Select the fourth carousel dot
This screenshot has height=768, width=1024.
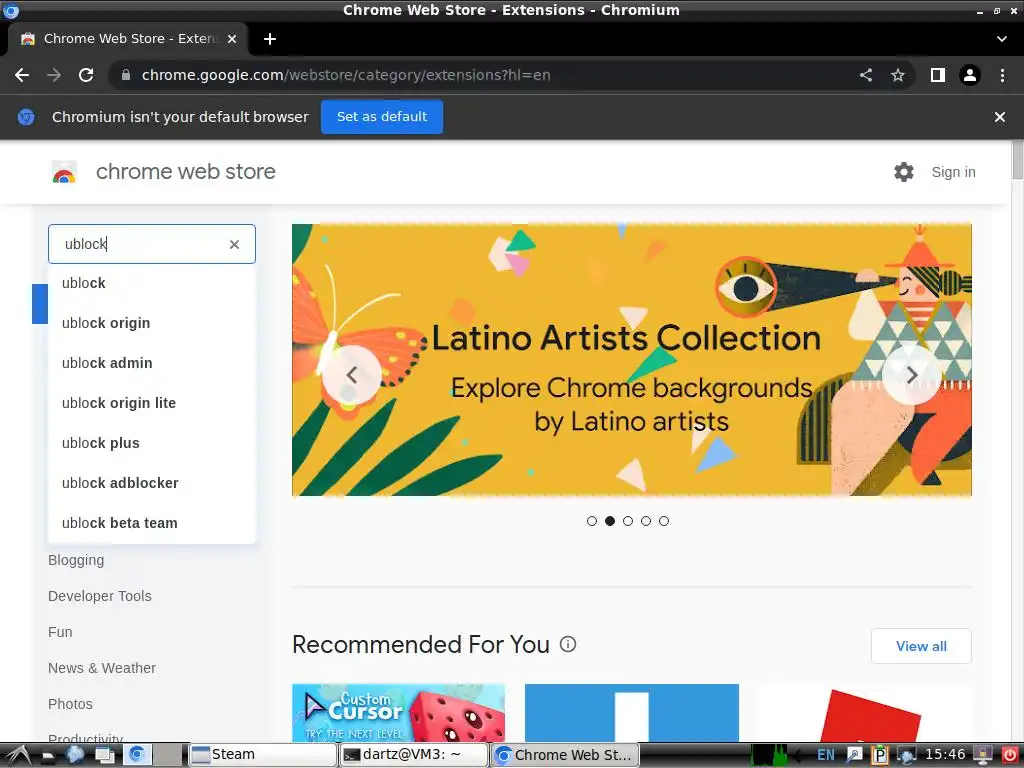[646, 521]
